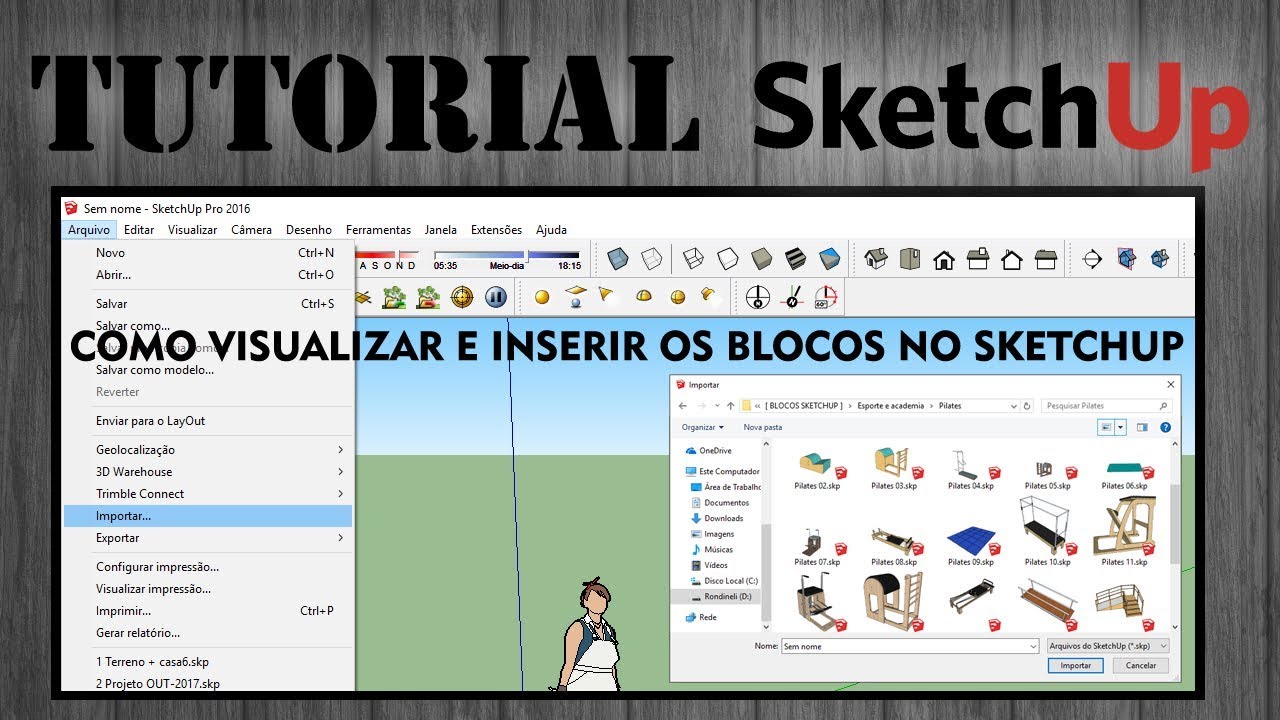This screenshot has width=1280, height=720.
Task: Expand the Nome field history dropdown
Action: pyautogui.click(x=1033, y=646)
